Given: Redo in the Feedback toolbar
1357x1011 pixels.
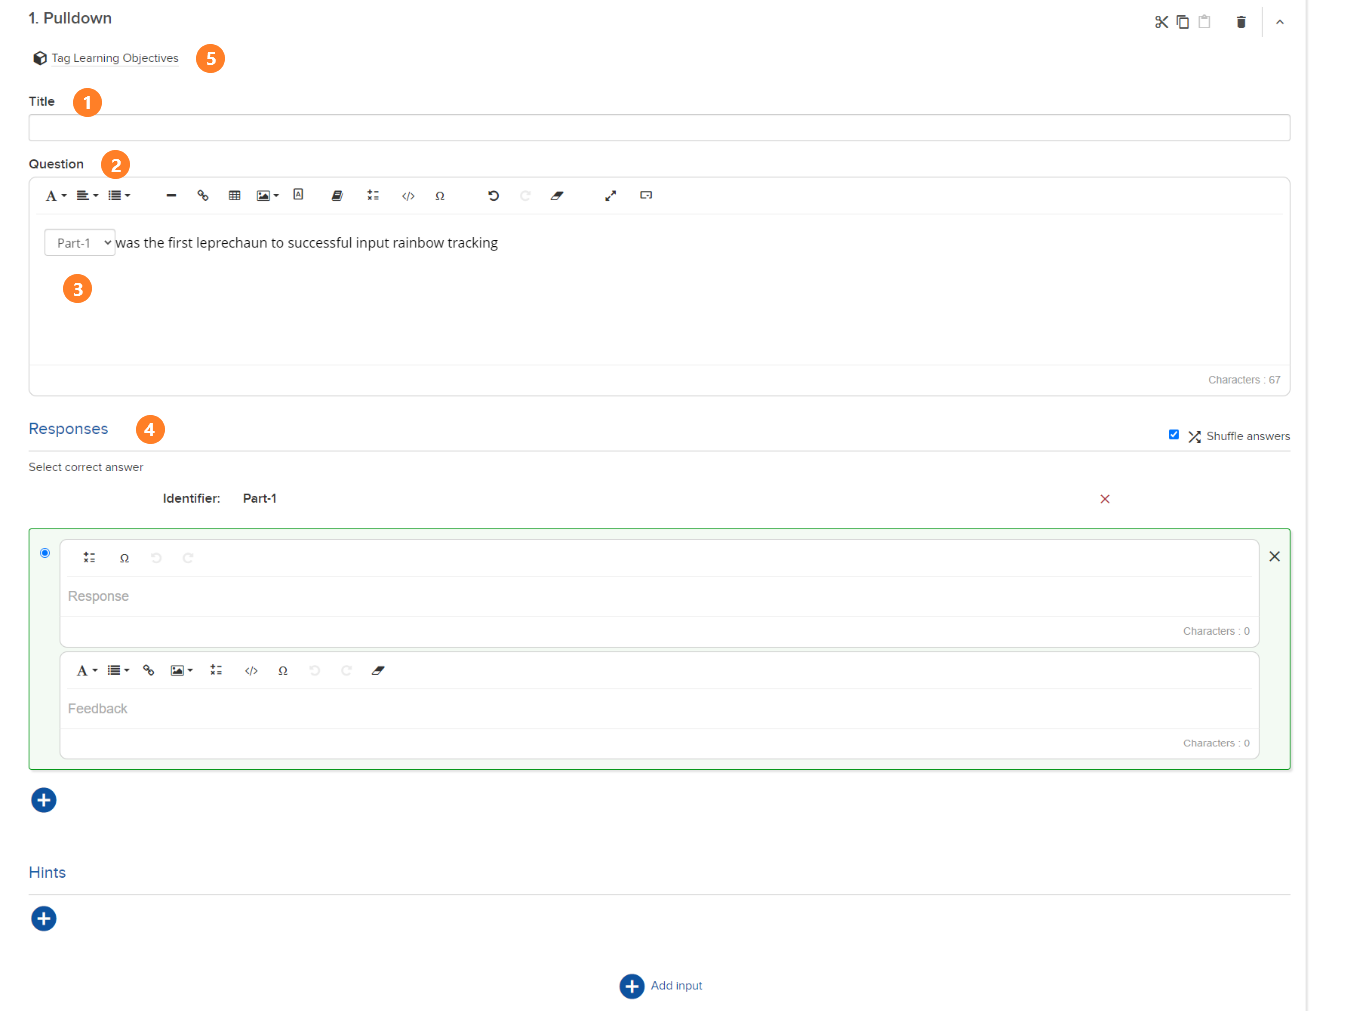Looking at the screenshot, I should pos(347,671).
